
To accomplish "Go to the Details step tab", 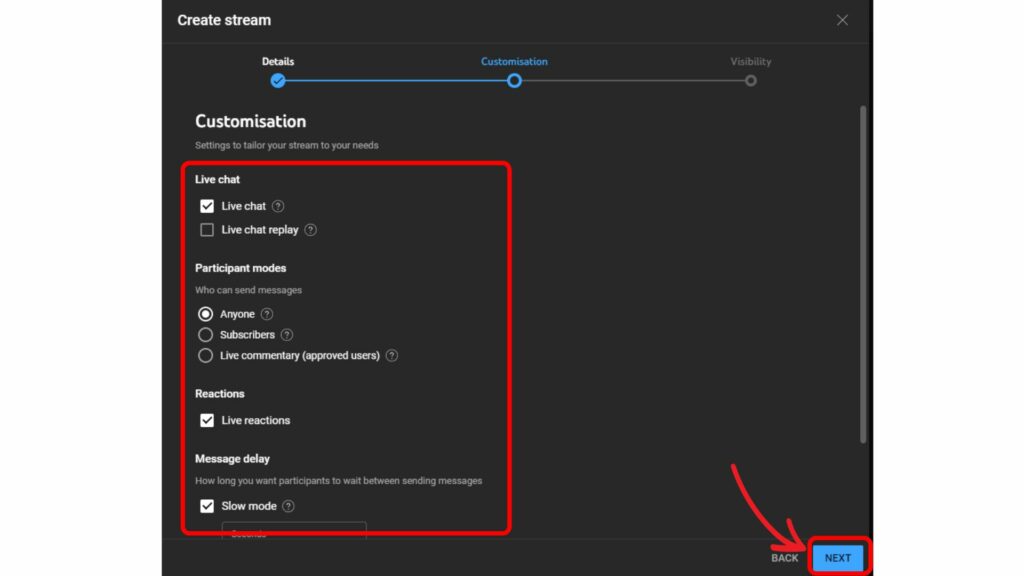I will (278, 62).
